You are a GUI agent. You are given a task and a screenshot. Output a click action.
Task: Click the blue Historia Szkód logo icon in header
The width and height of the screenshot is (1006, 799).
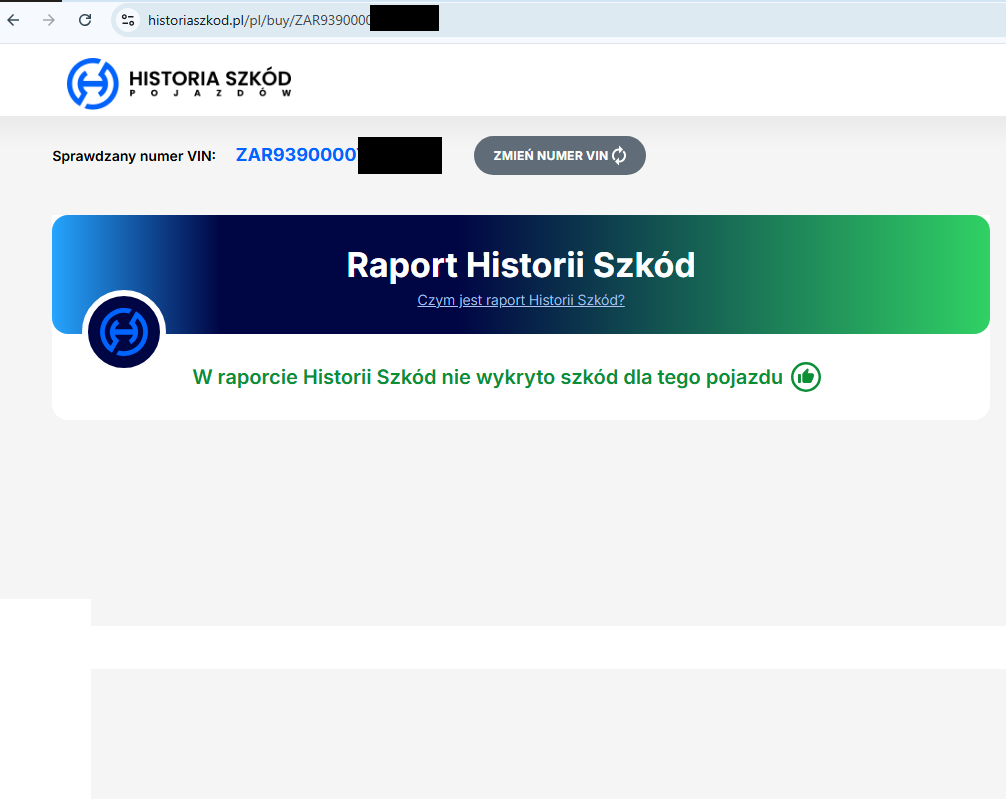coord(93,84)
